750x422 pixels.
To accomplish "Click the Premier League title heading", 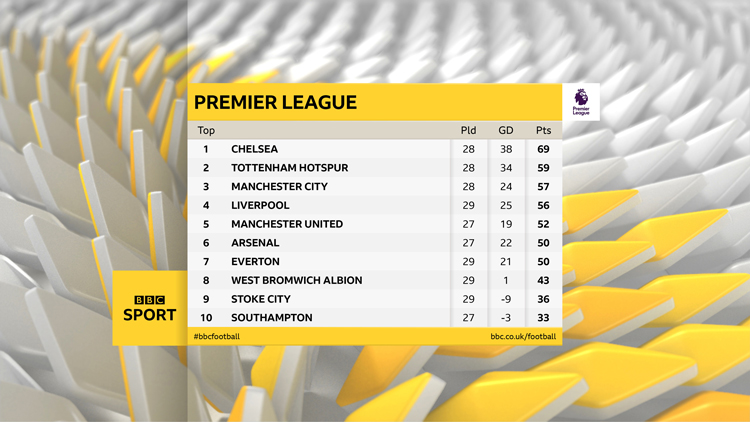I will click(275, 103).
